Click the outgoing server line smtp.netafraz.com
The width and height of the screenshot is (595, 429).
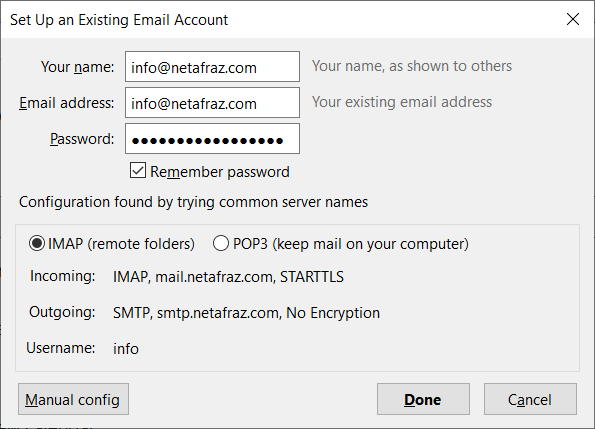(x=246, y=313)
